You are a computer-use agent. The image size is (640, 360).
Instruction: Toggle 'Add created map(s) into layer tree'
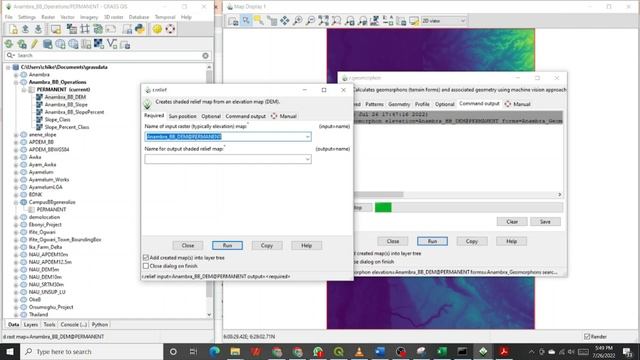tap(146, 258)
